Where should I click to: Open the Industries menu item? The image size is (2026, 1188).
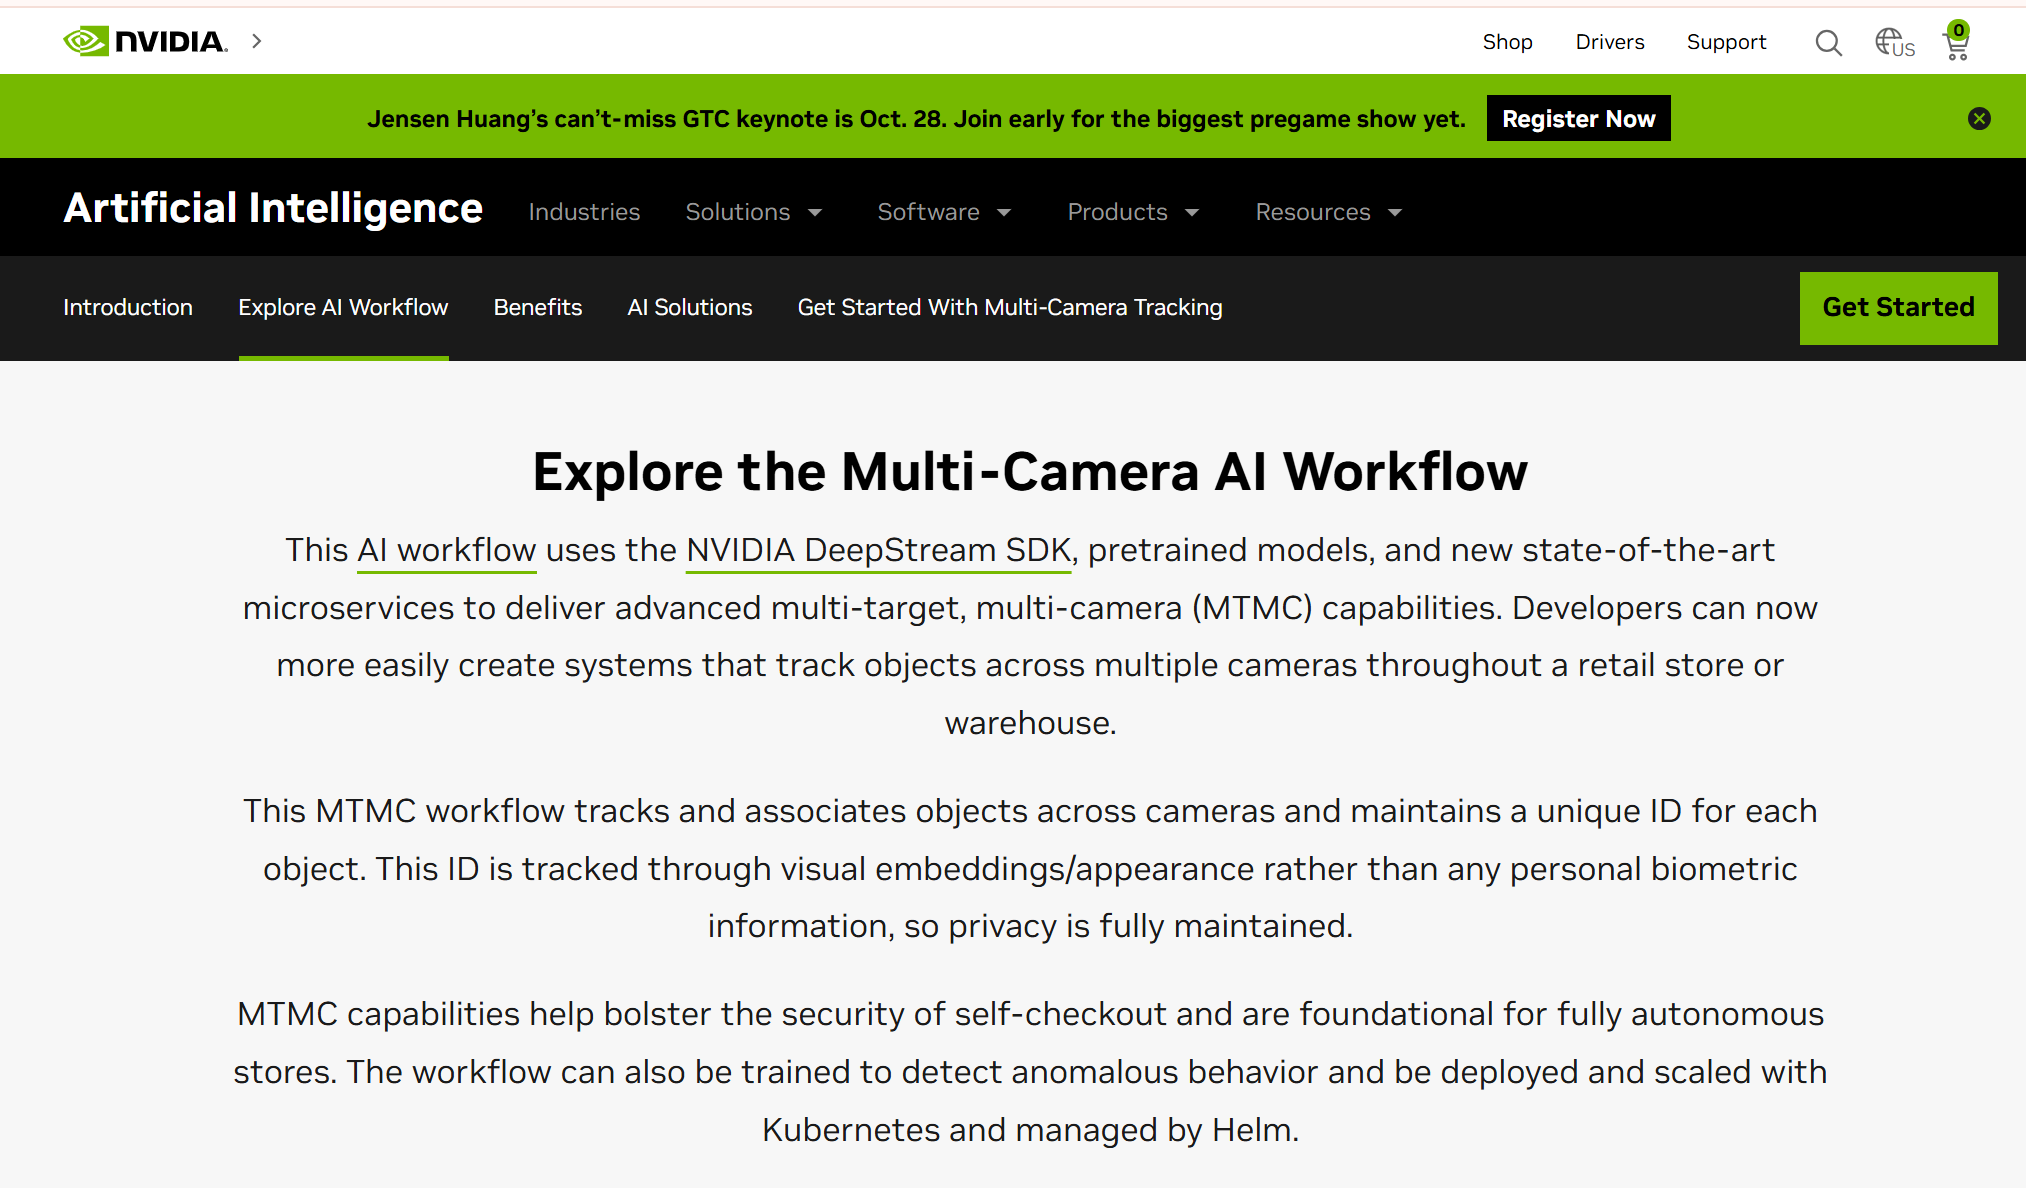click(x=584, y=212)
